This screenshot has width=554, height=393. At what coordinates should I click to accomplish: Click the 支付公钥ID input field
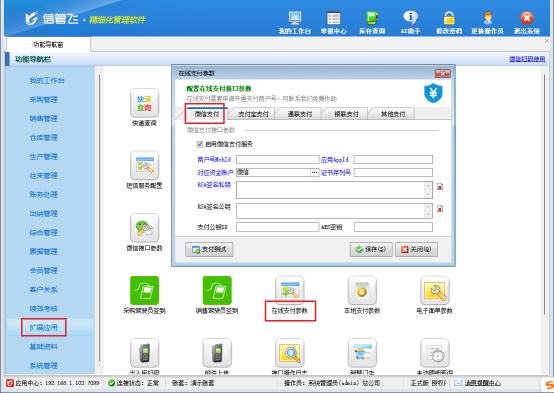(278, 227)
